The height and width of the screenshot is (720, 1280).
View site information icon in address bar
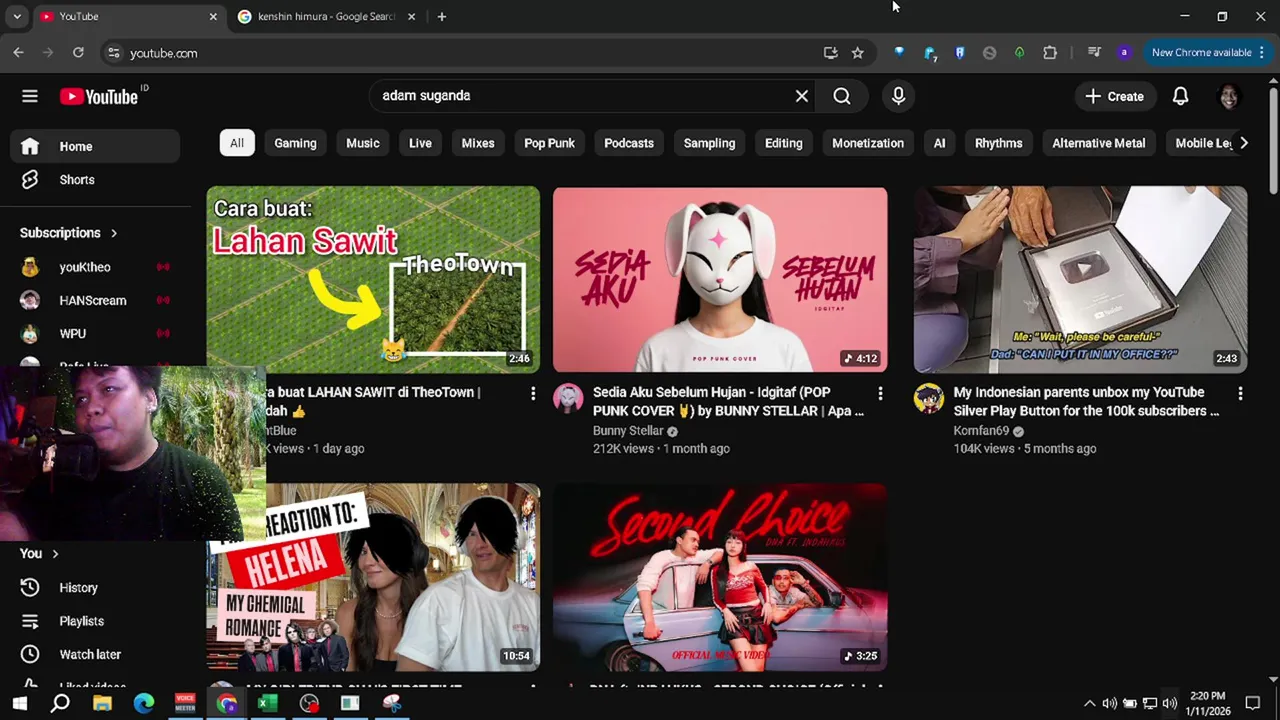pos(113,53)
